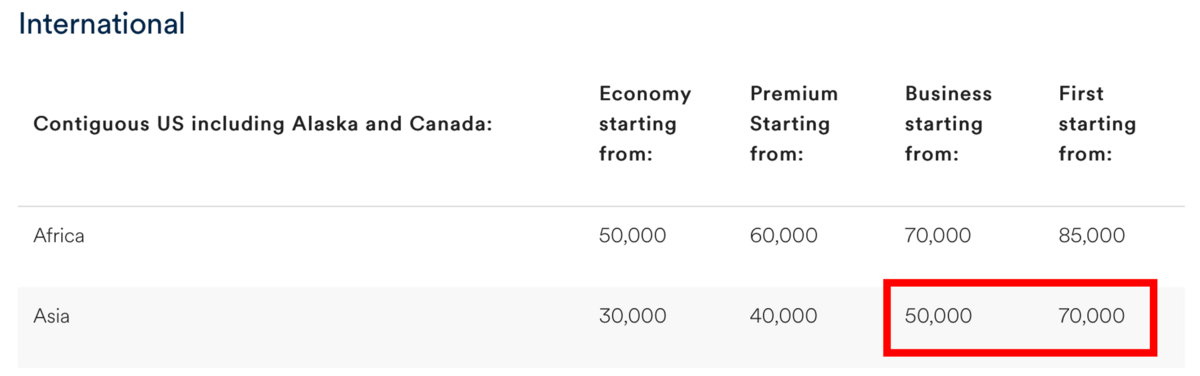Click Africa first class value 85,000
1200x376 pixels.
(1091, 237)
